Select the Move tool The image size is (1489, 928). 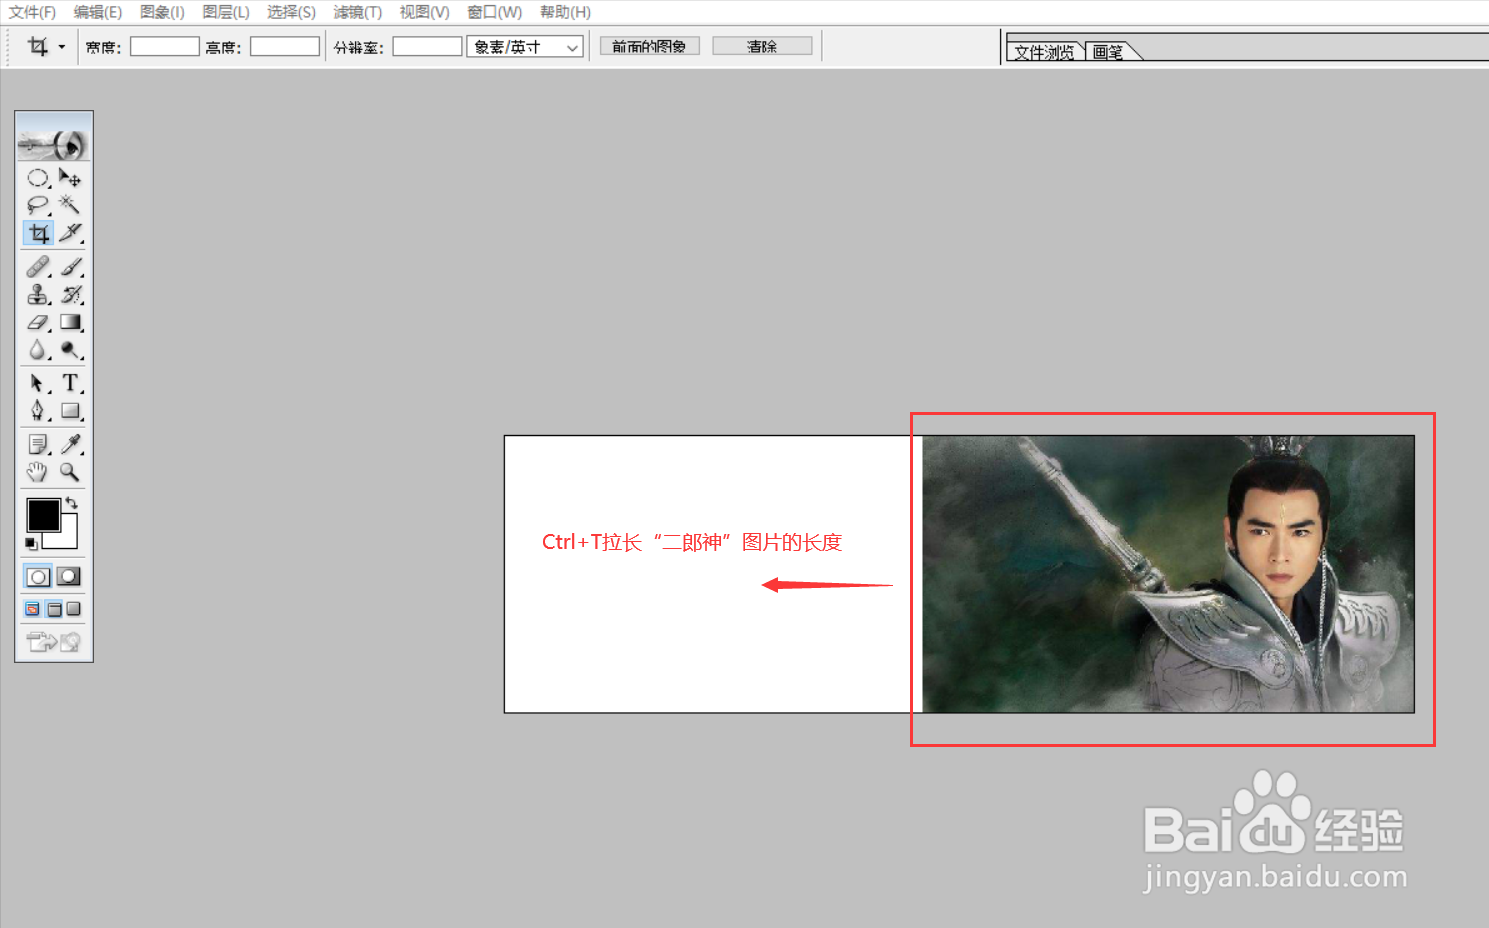tap(70, 178)
